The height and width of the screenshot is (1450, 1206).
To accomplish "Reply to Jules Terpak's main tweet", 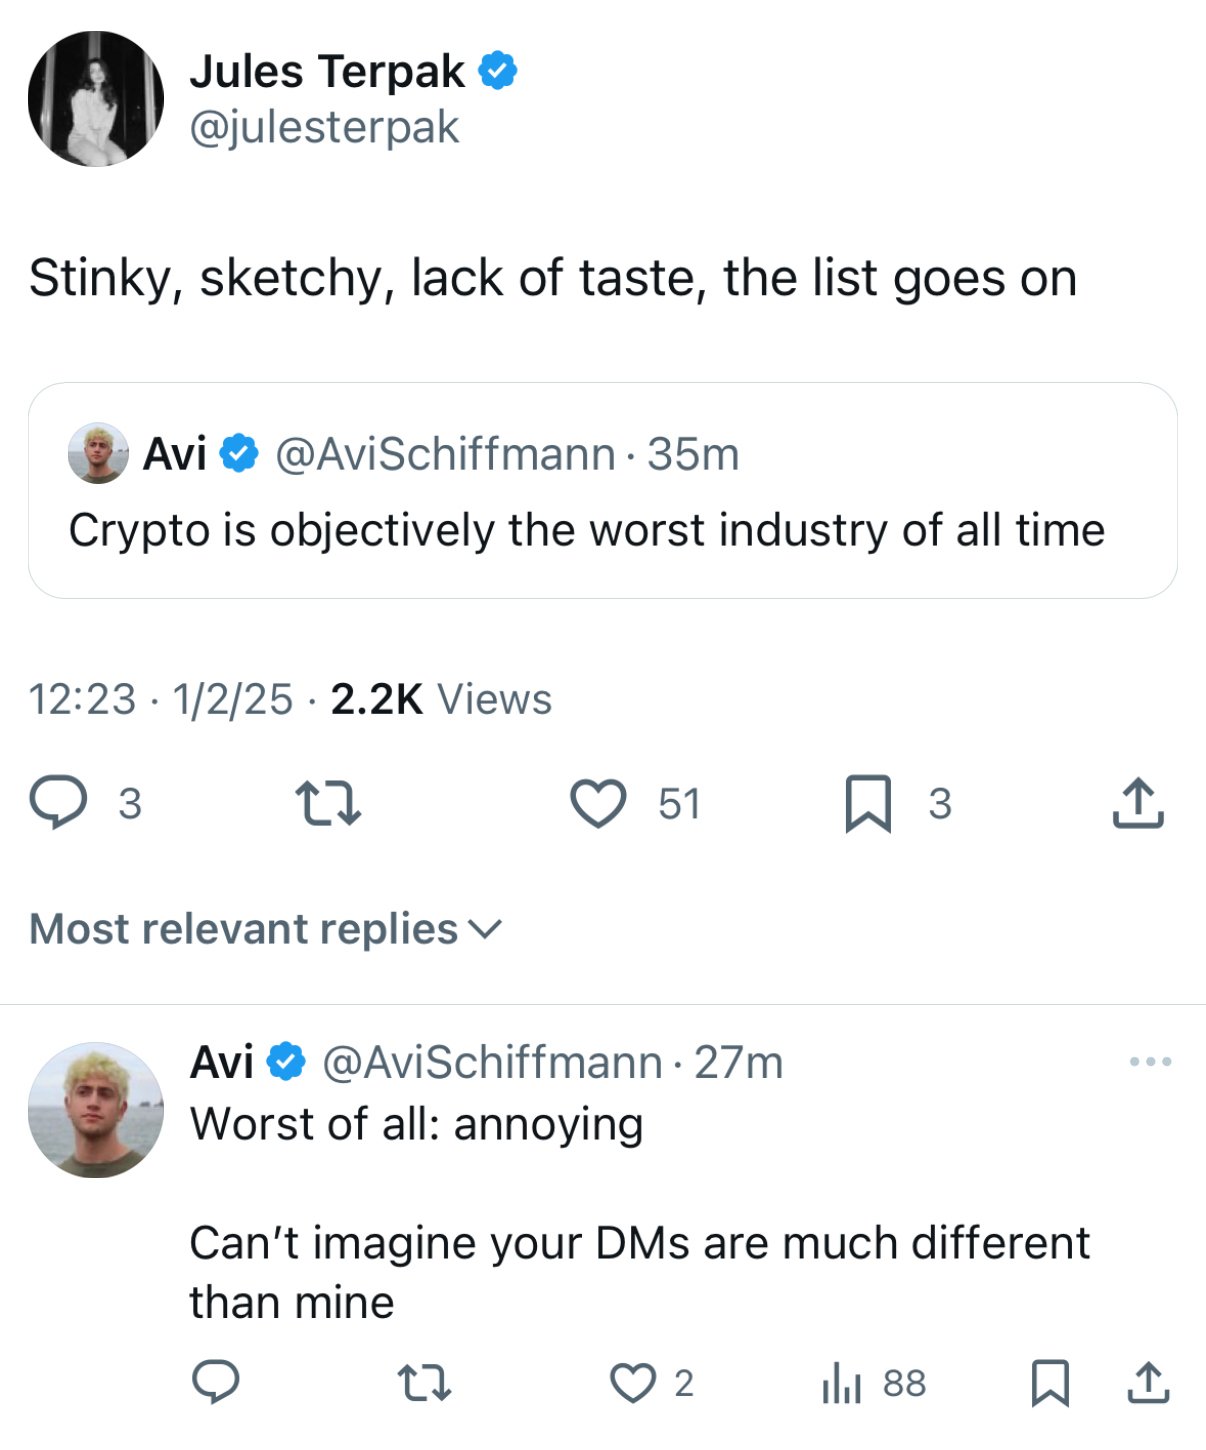I will [x=59, y=803].
